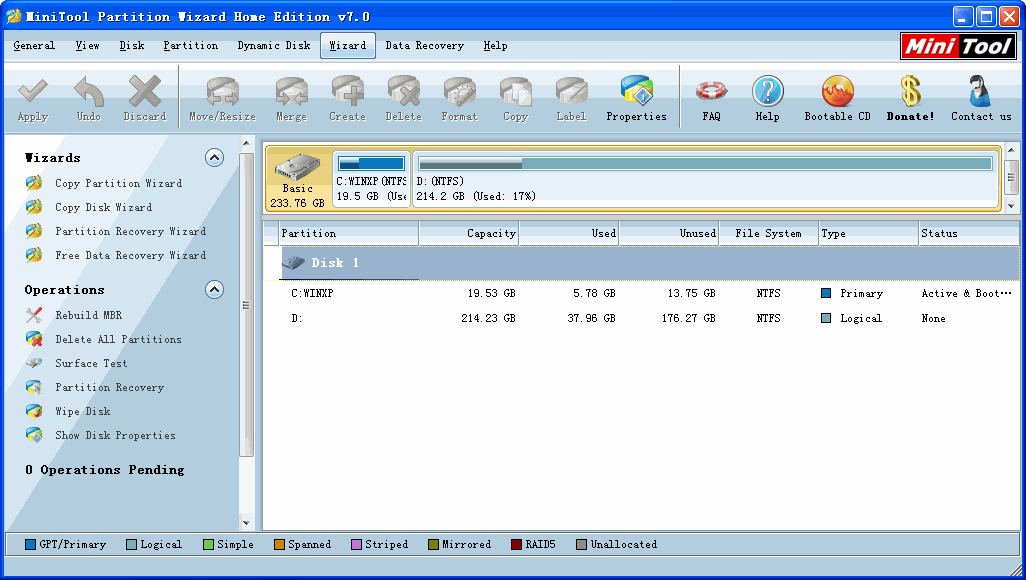Click the Label partition icon

pyautogui.click(x=571, y=97)
